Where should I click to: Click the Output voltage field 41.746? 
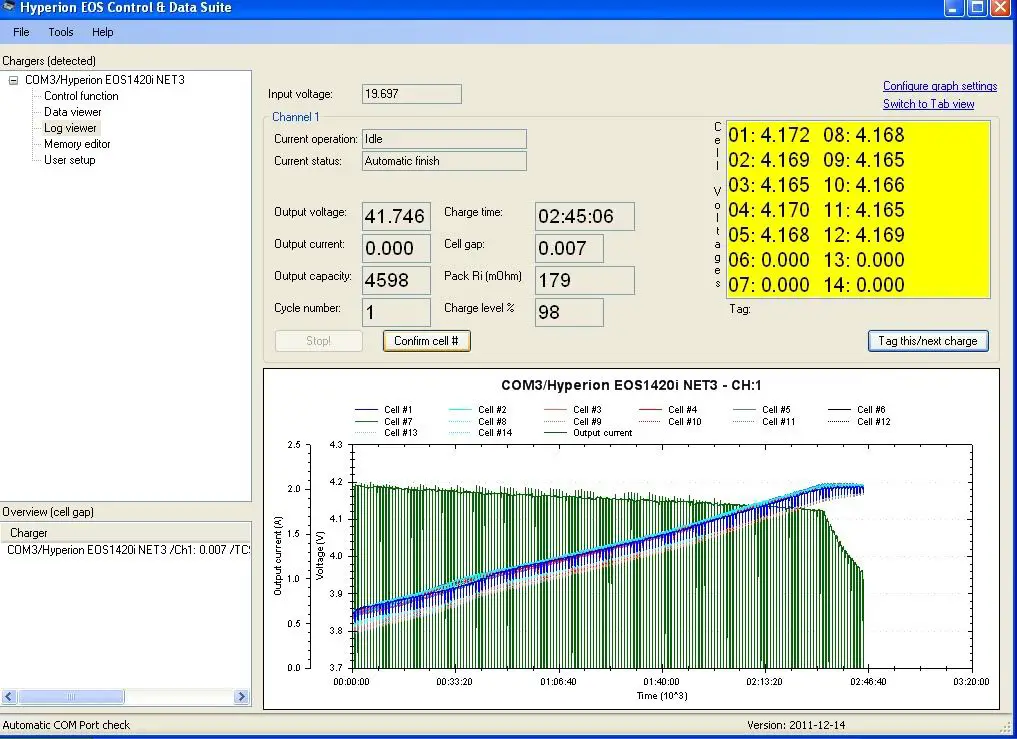tap(396, 216)
